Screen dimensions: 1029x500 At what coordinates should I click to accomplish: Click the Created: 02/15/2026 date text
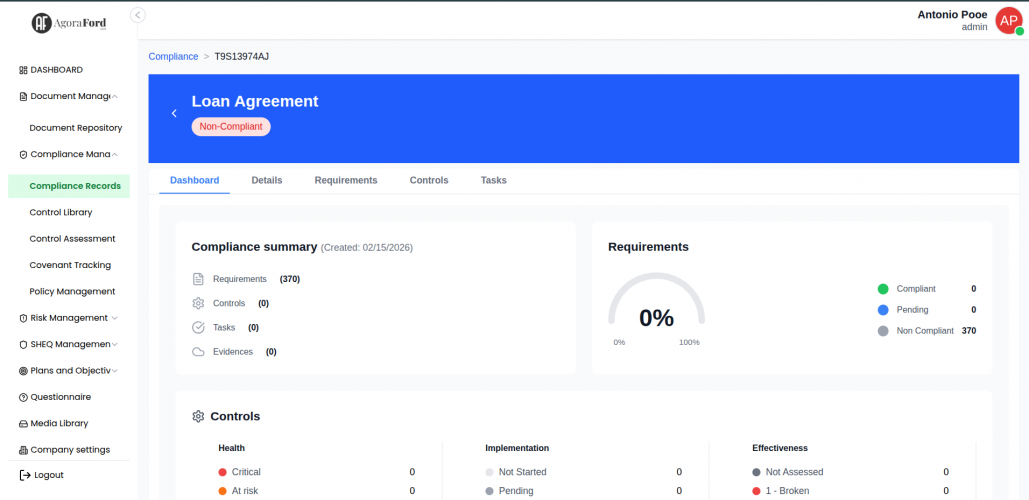367,248
